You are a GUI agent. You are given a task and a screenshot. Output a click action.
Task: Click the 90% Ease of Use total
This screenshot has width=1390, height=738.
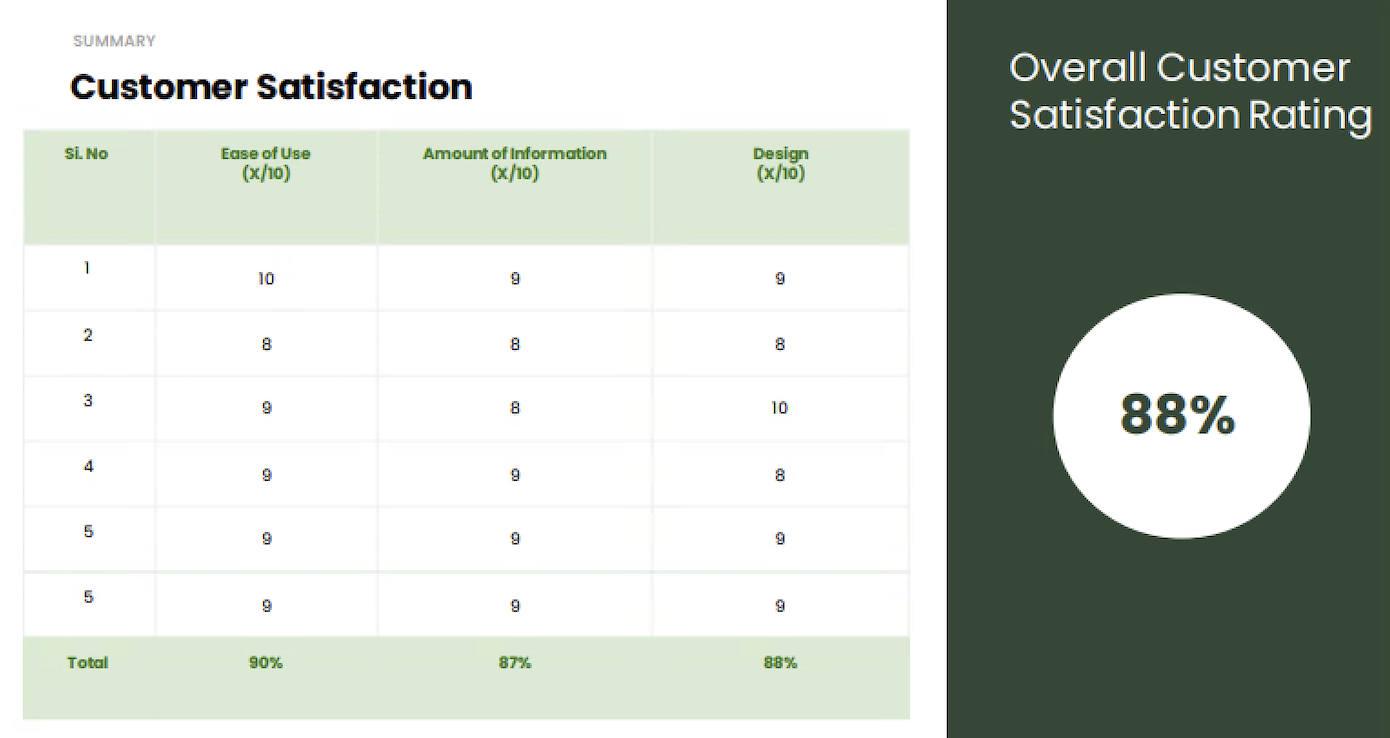266,662
